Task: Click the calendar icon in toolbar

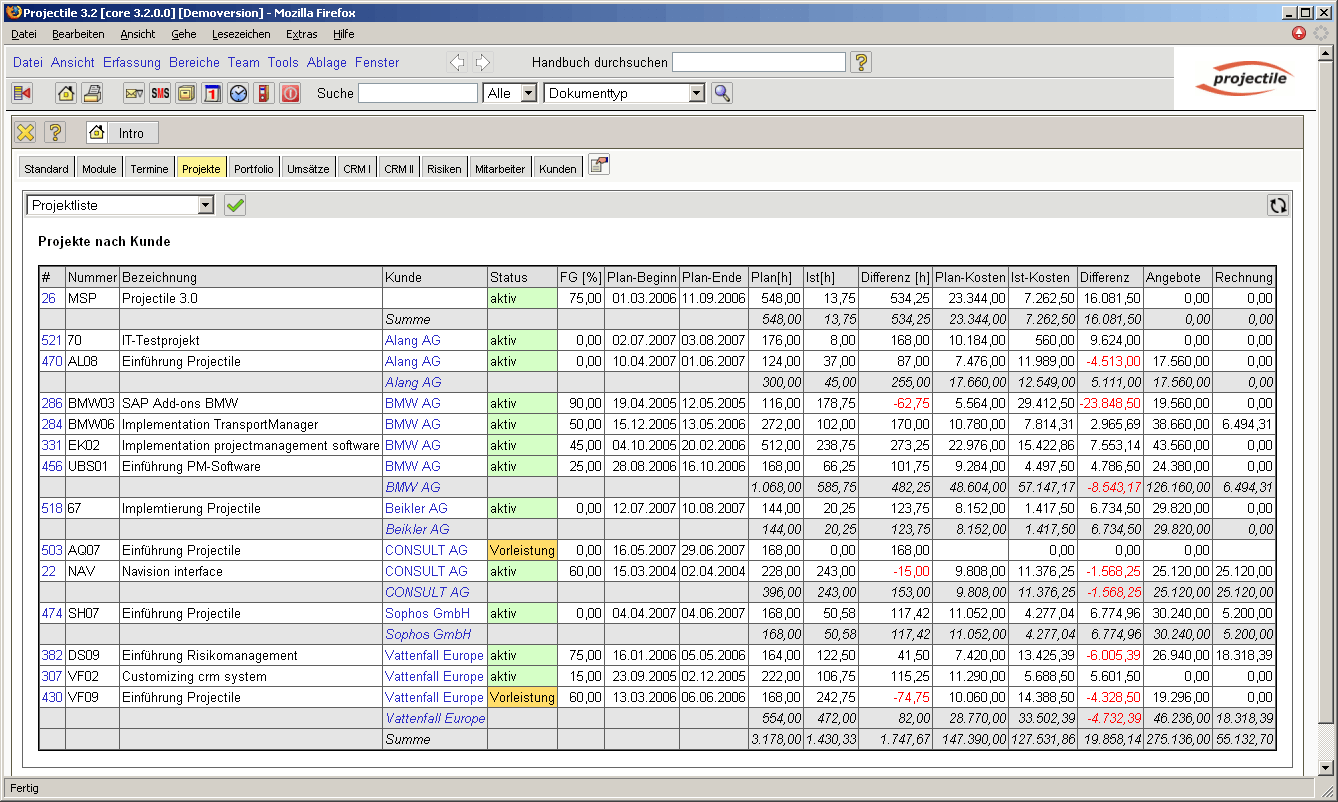Action: pos(212,93)
